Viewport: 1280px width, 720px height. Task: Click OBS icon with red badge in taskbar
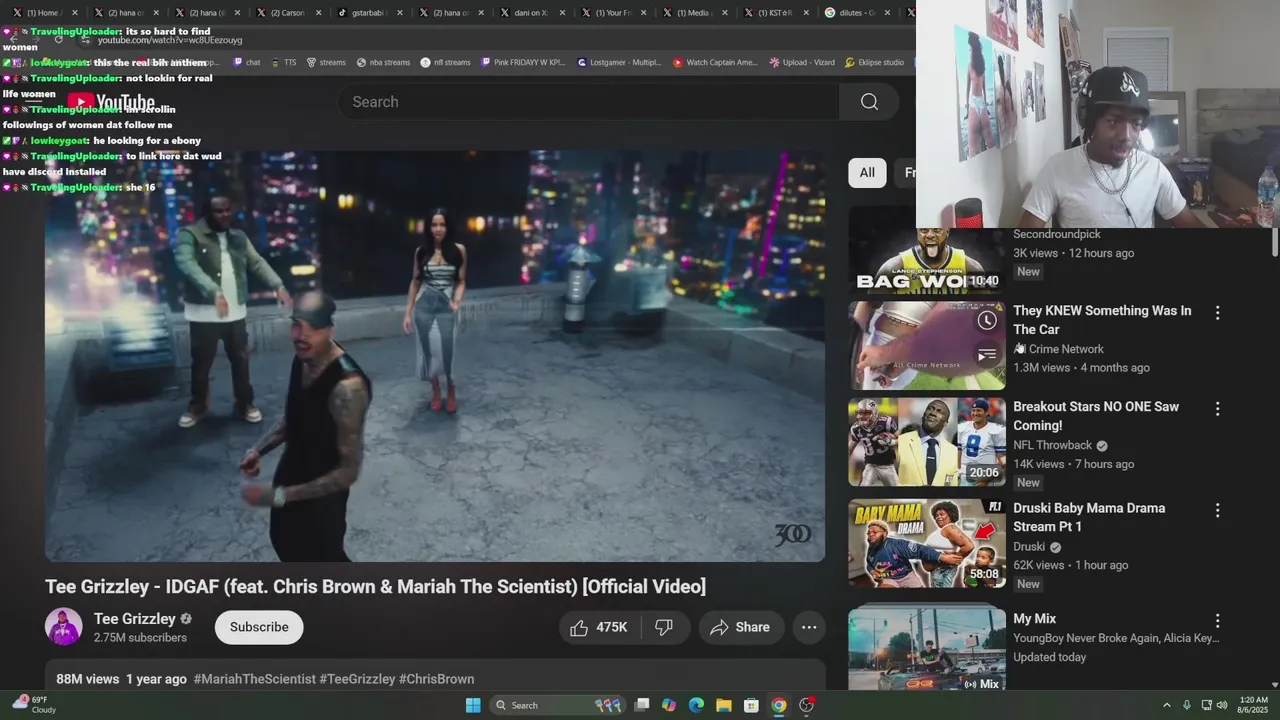806,705
